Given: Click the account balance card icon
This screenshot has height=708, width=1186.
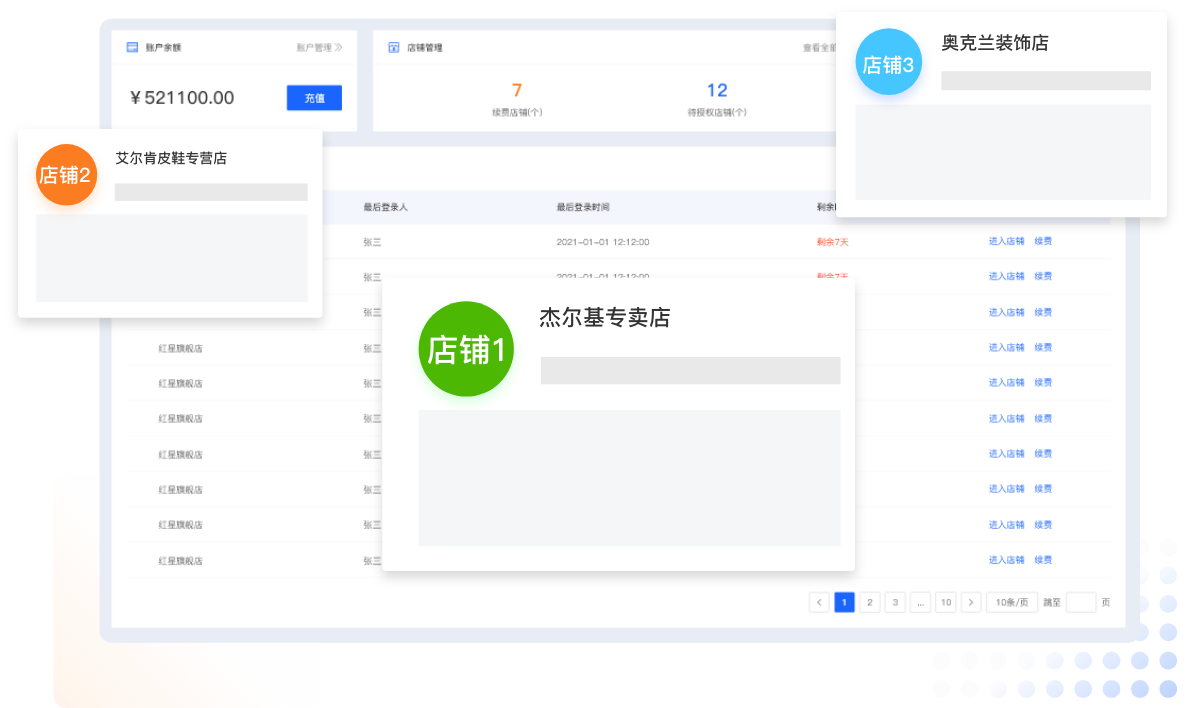Looking at the screenshot, I should 132,47.
